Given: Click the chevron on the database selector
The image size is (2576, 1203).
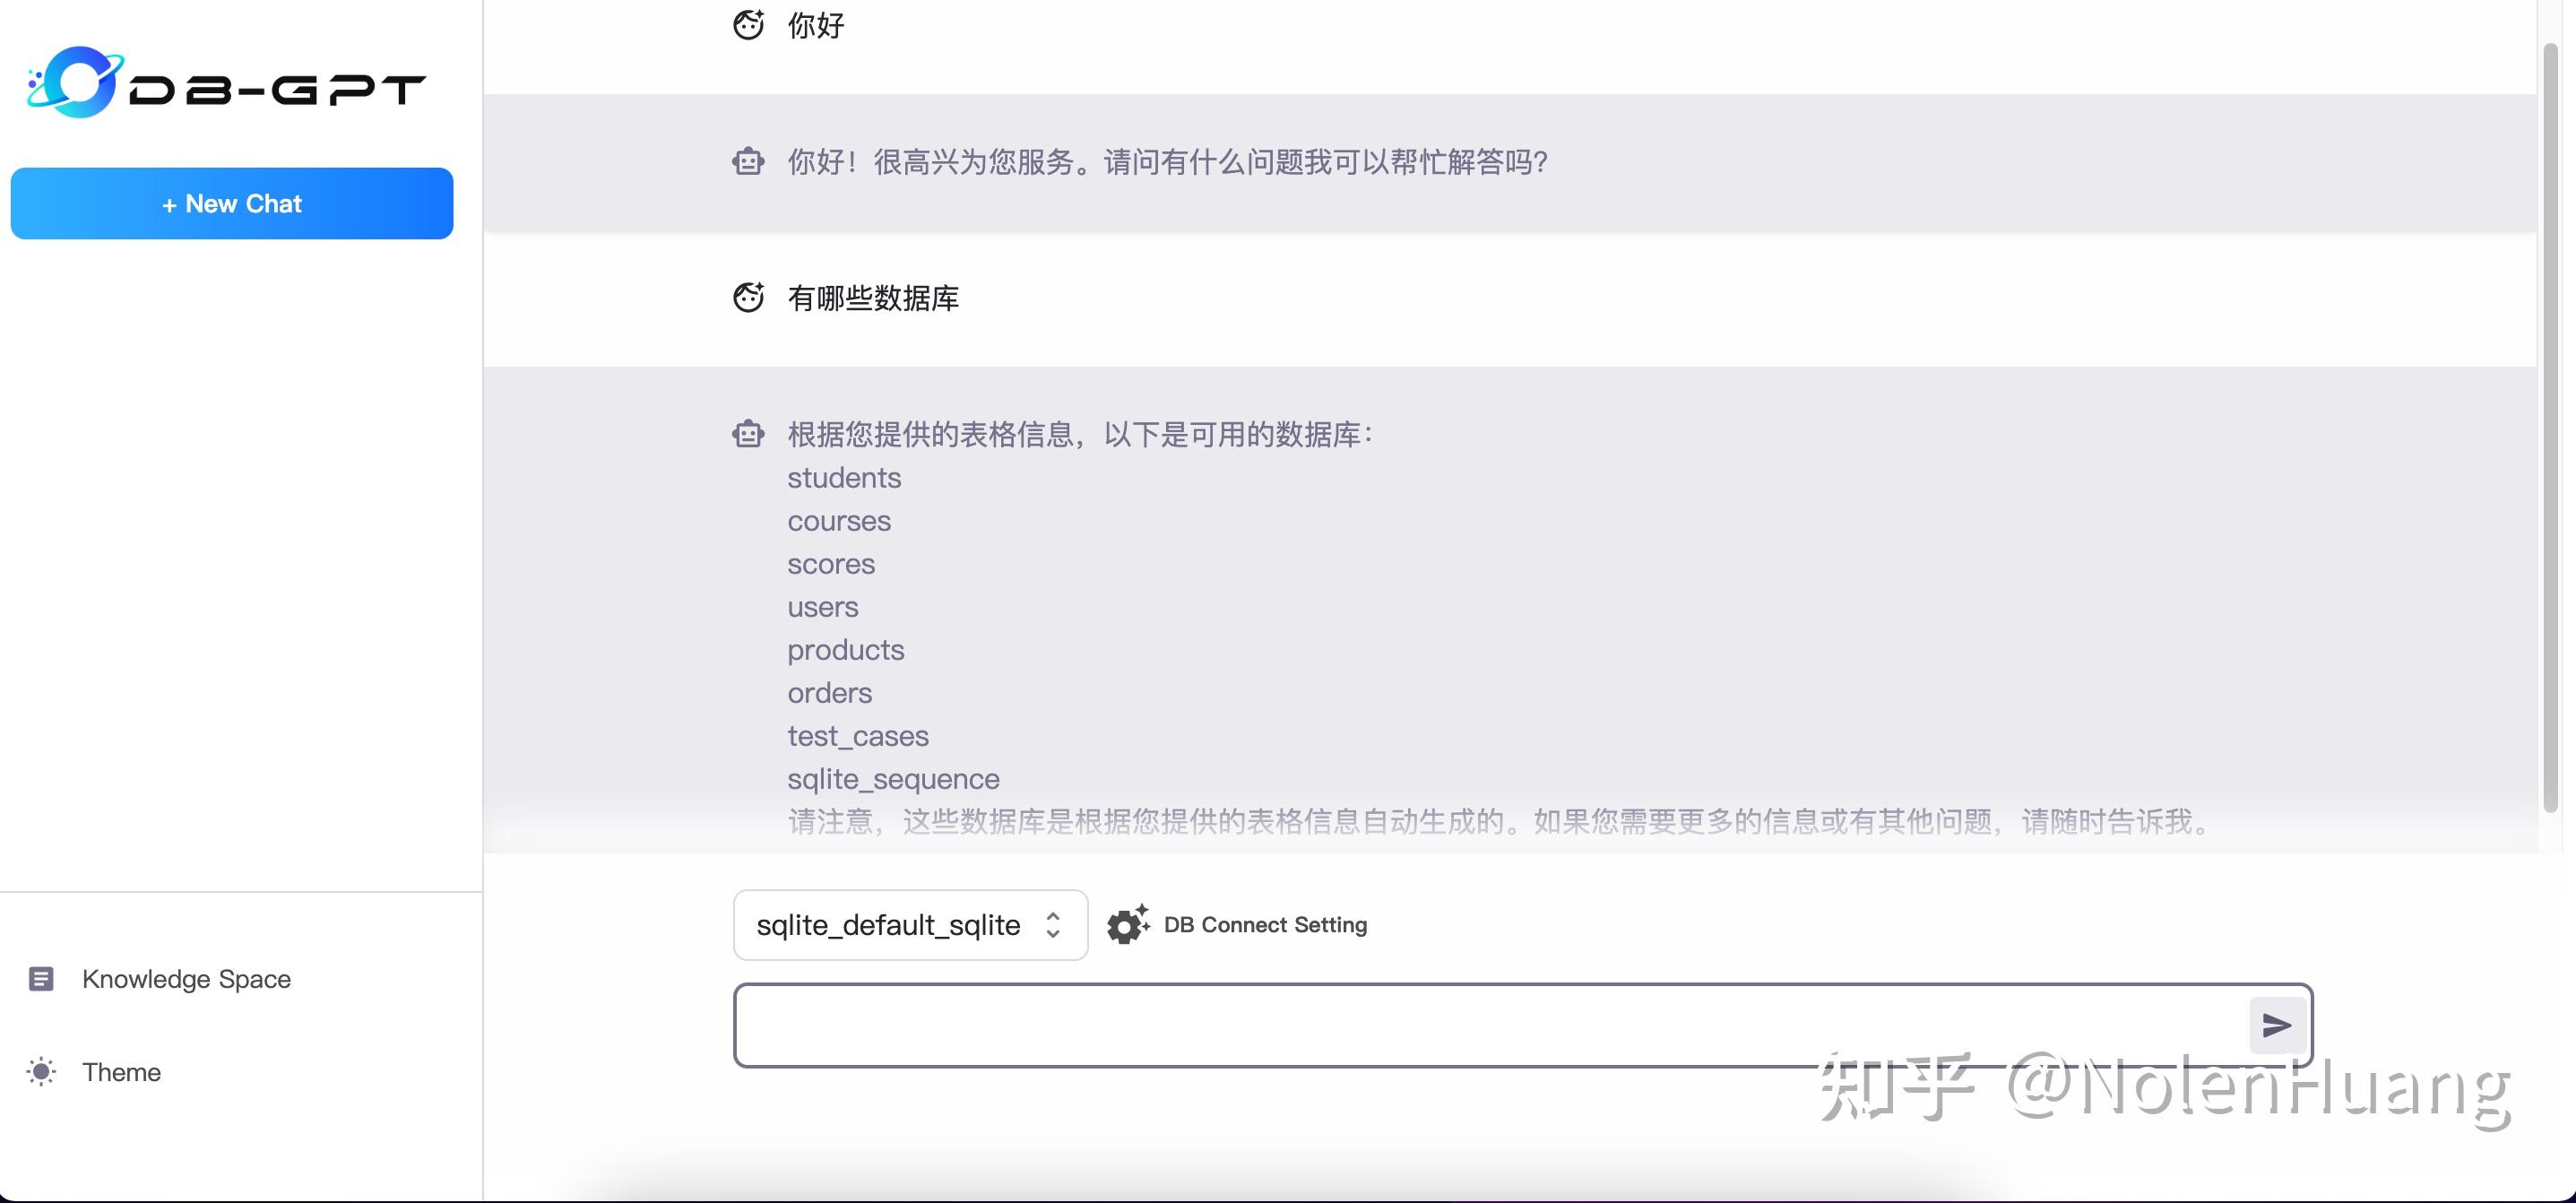Looking at the screenshot, I should click(1053, 925).
